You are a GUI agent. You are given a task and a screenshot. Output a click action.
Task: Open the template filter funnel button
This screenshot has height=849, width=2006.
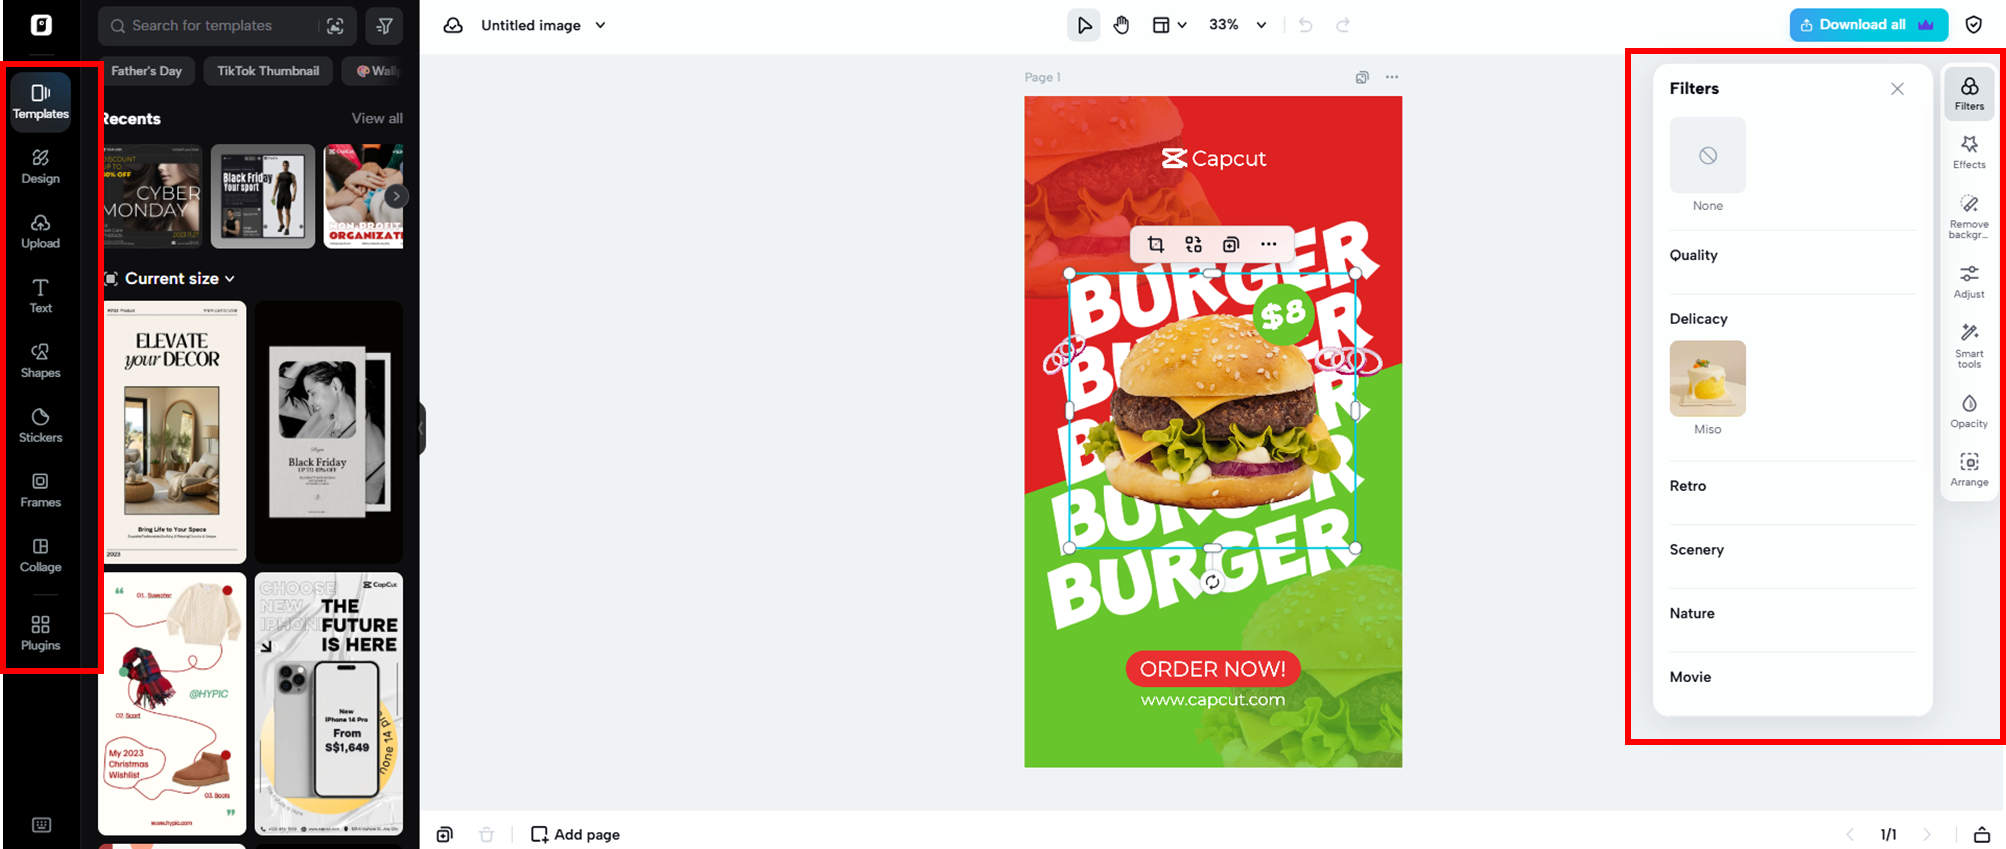384,26
